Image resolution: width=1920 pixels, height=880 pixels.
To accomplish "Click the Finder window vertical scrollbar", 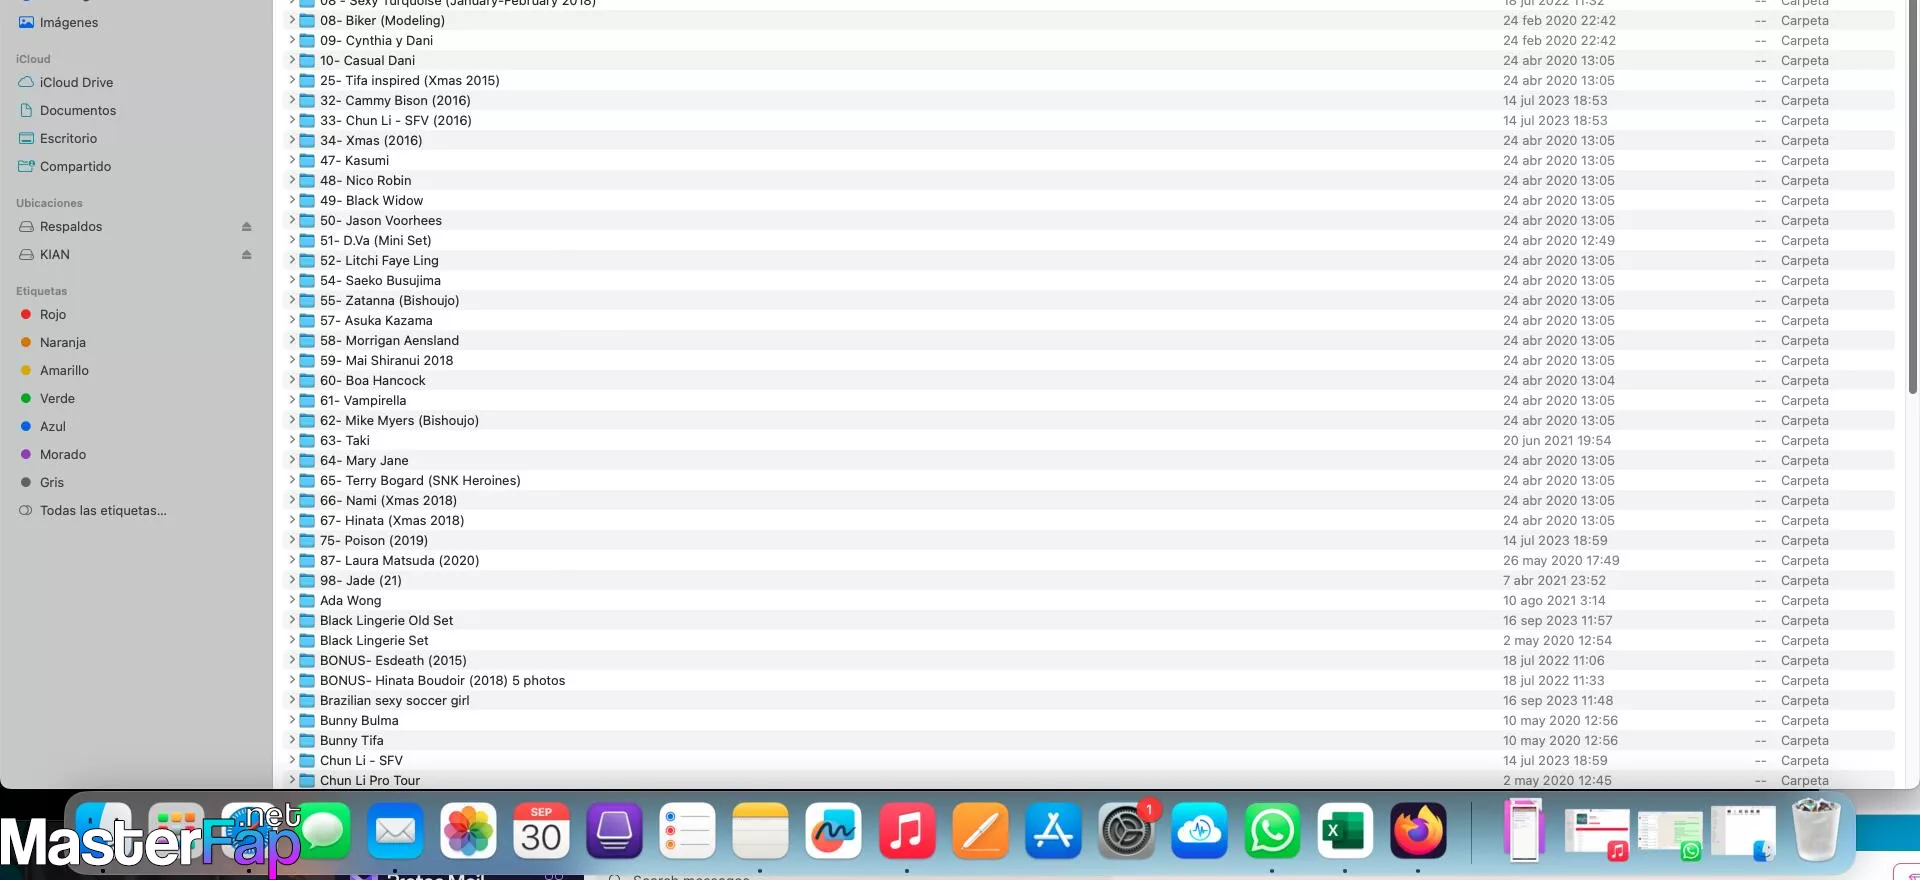I will tap(1912, 195).
